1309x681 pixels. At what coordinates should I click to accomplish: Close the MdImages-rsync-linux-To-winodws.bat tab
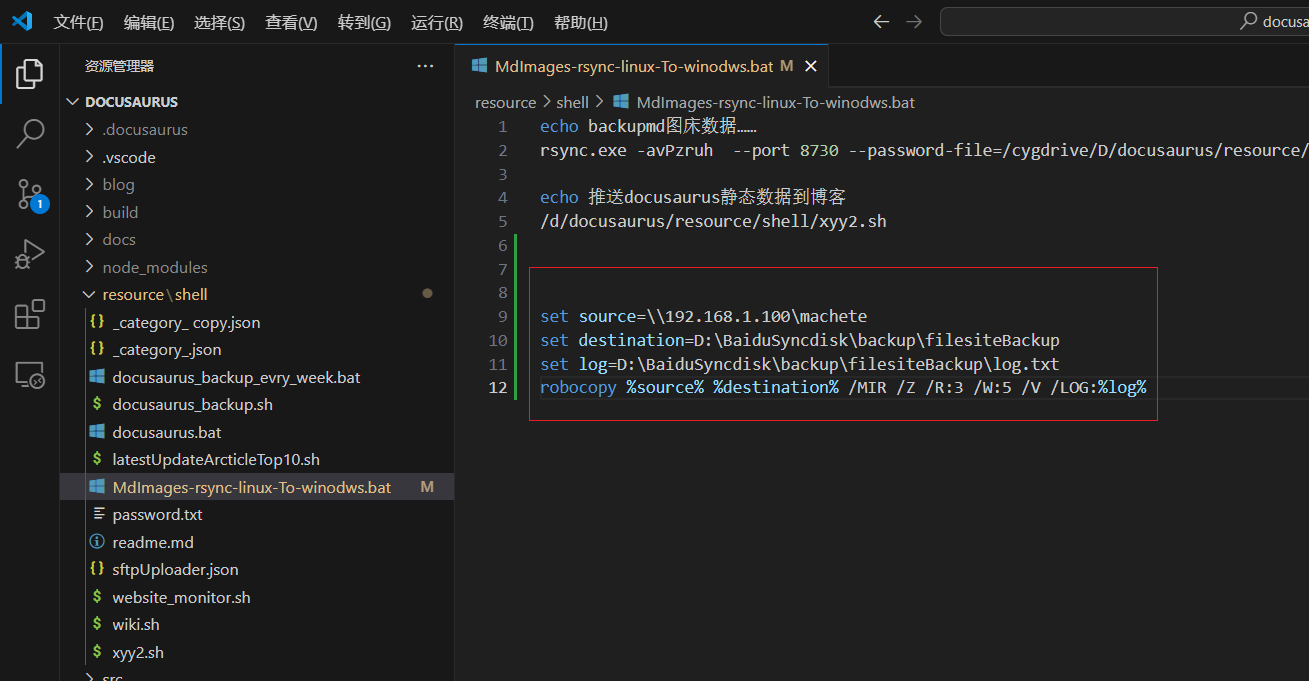(x=811, y=66)
